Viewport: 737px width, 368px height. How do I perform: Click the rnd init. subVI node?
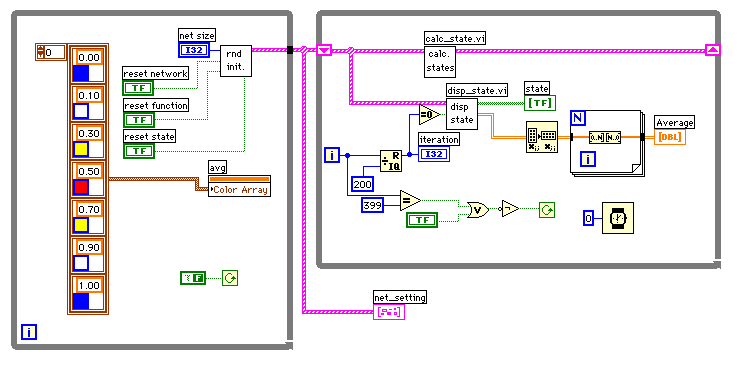(236, 61)
